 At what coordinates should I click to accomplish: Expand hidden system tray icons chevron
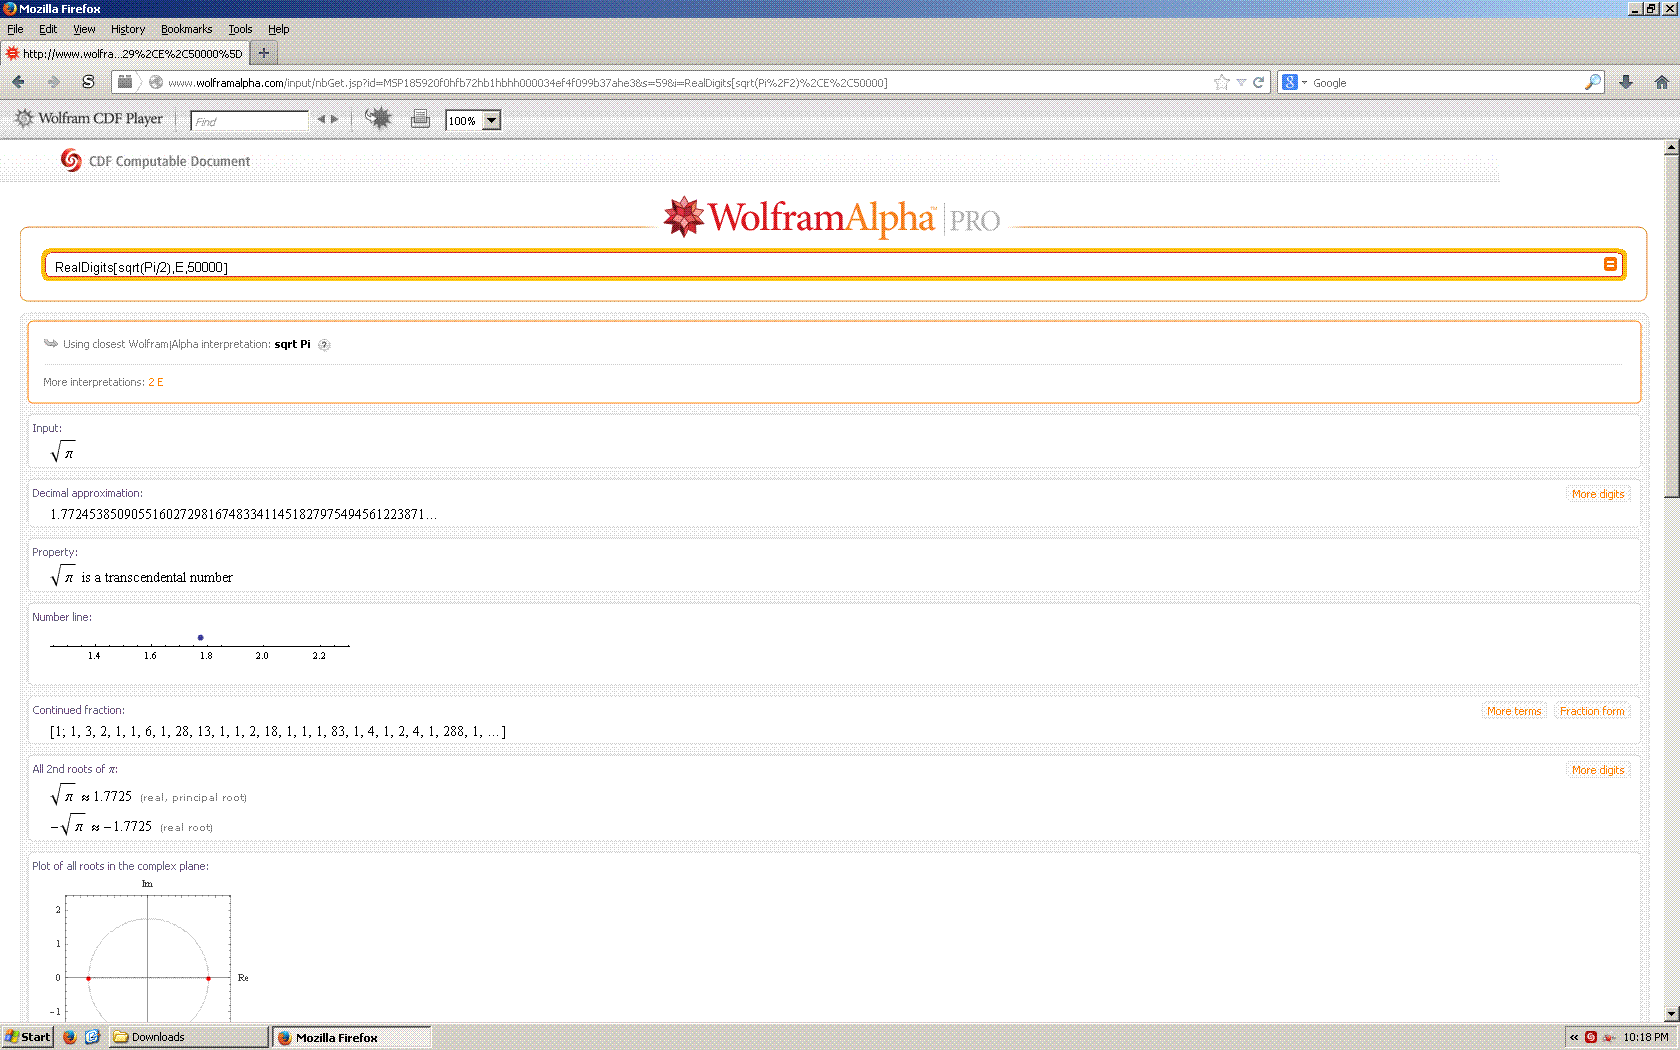pos(1574,1037)
